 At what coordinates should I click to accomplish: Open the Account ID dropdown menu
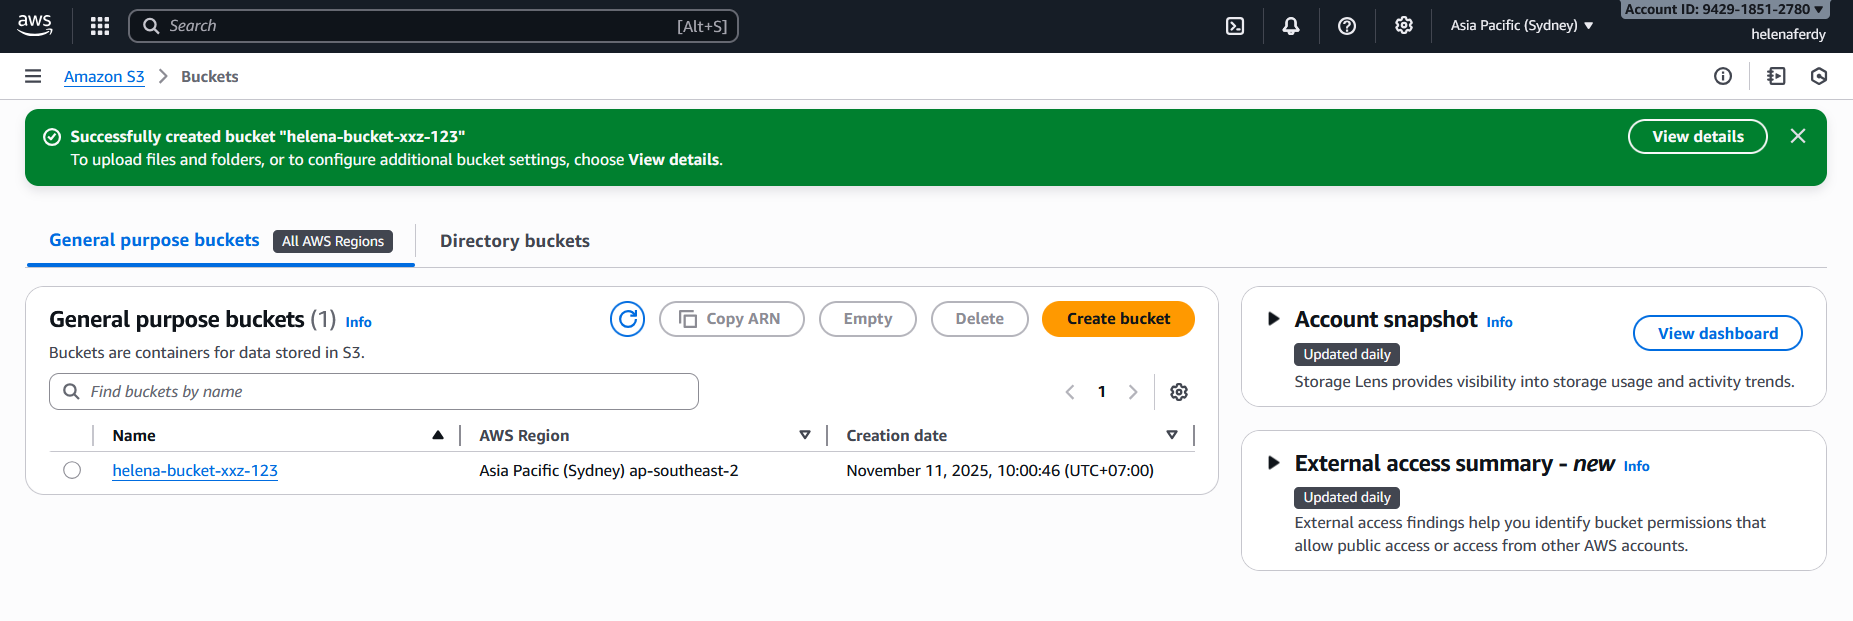tap(1723, 9)
